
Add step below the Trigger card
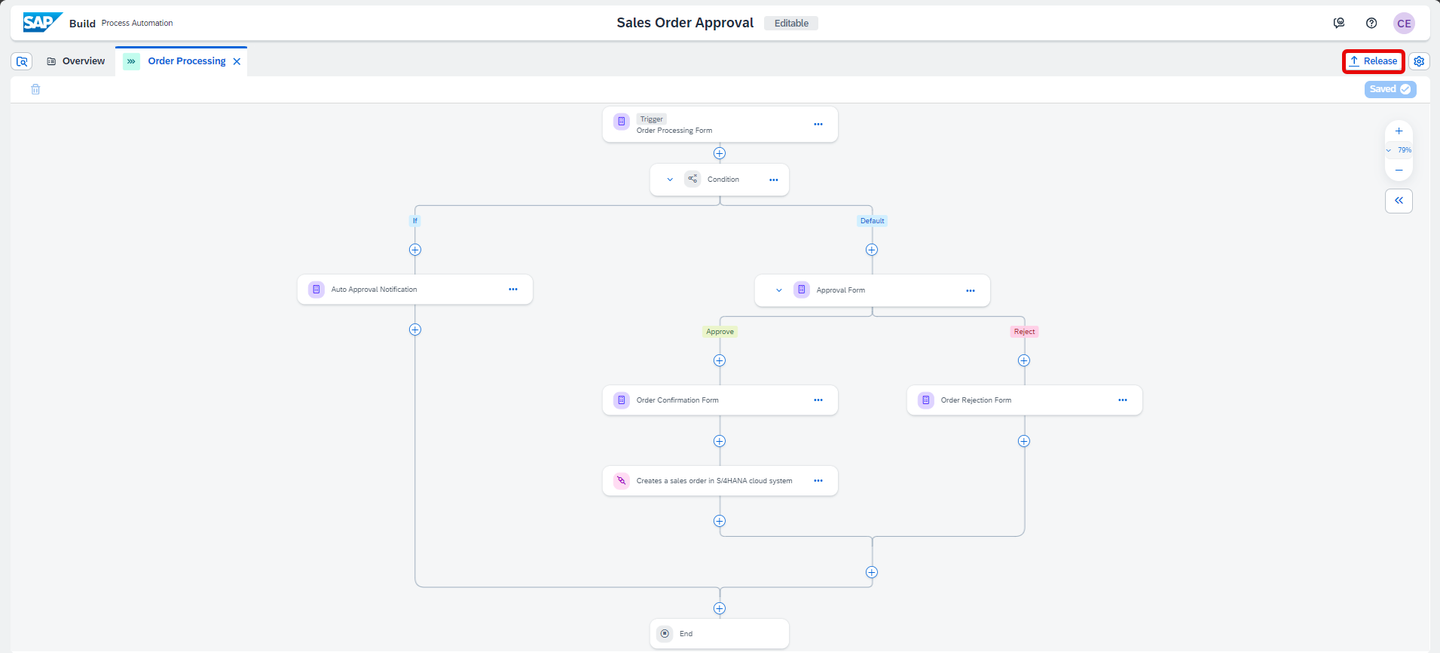pyautogui.click(x=719, y=153)
